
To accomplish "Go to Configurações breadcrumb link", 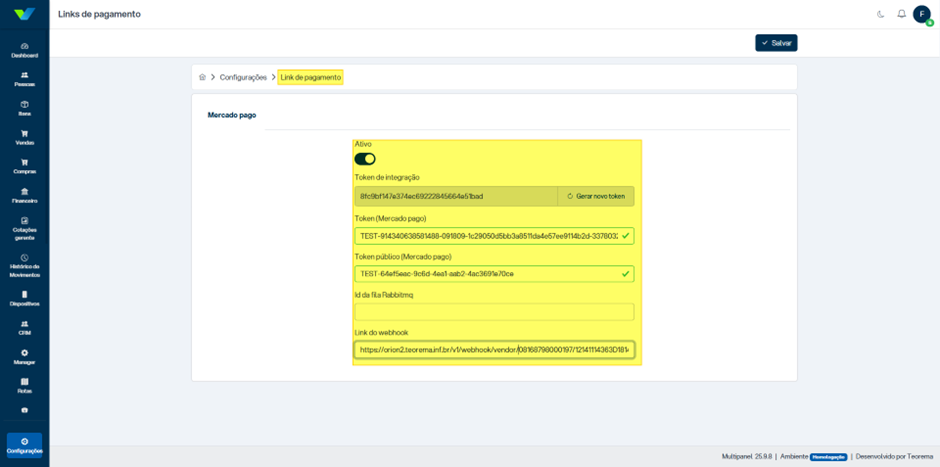I will click(243, 77).
